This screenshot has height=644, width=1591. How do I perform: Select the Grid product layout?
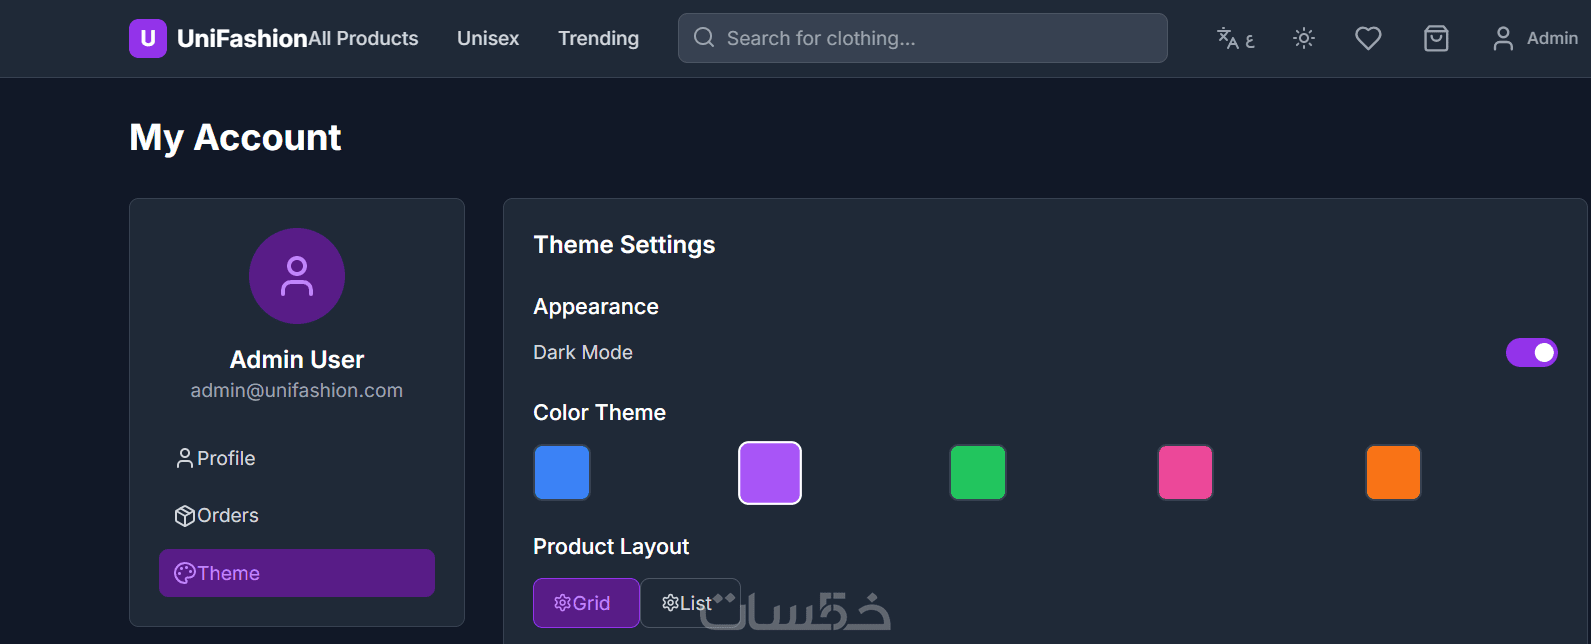pos(586,603)
